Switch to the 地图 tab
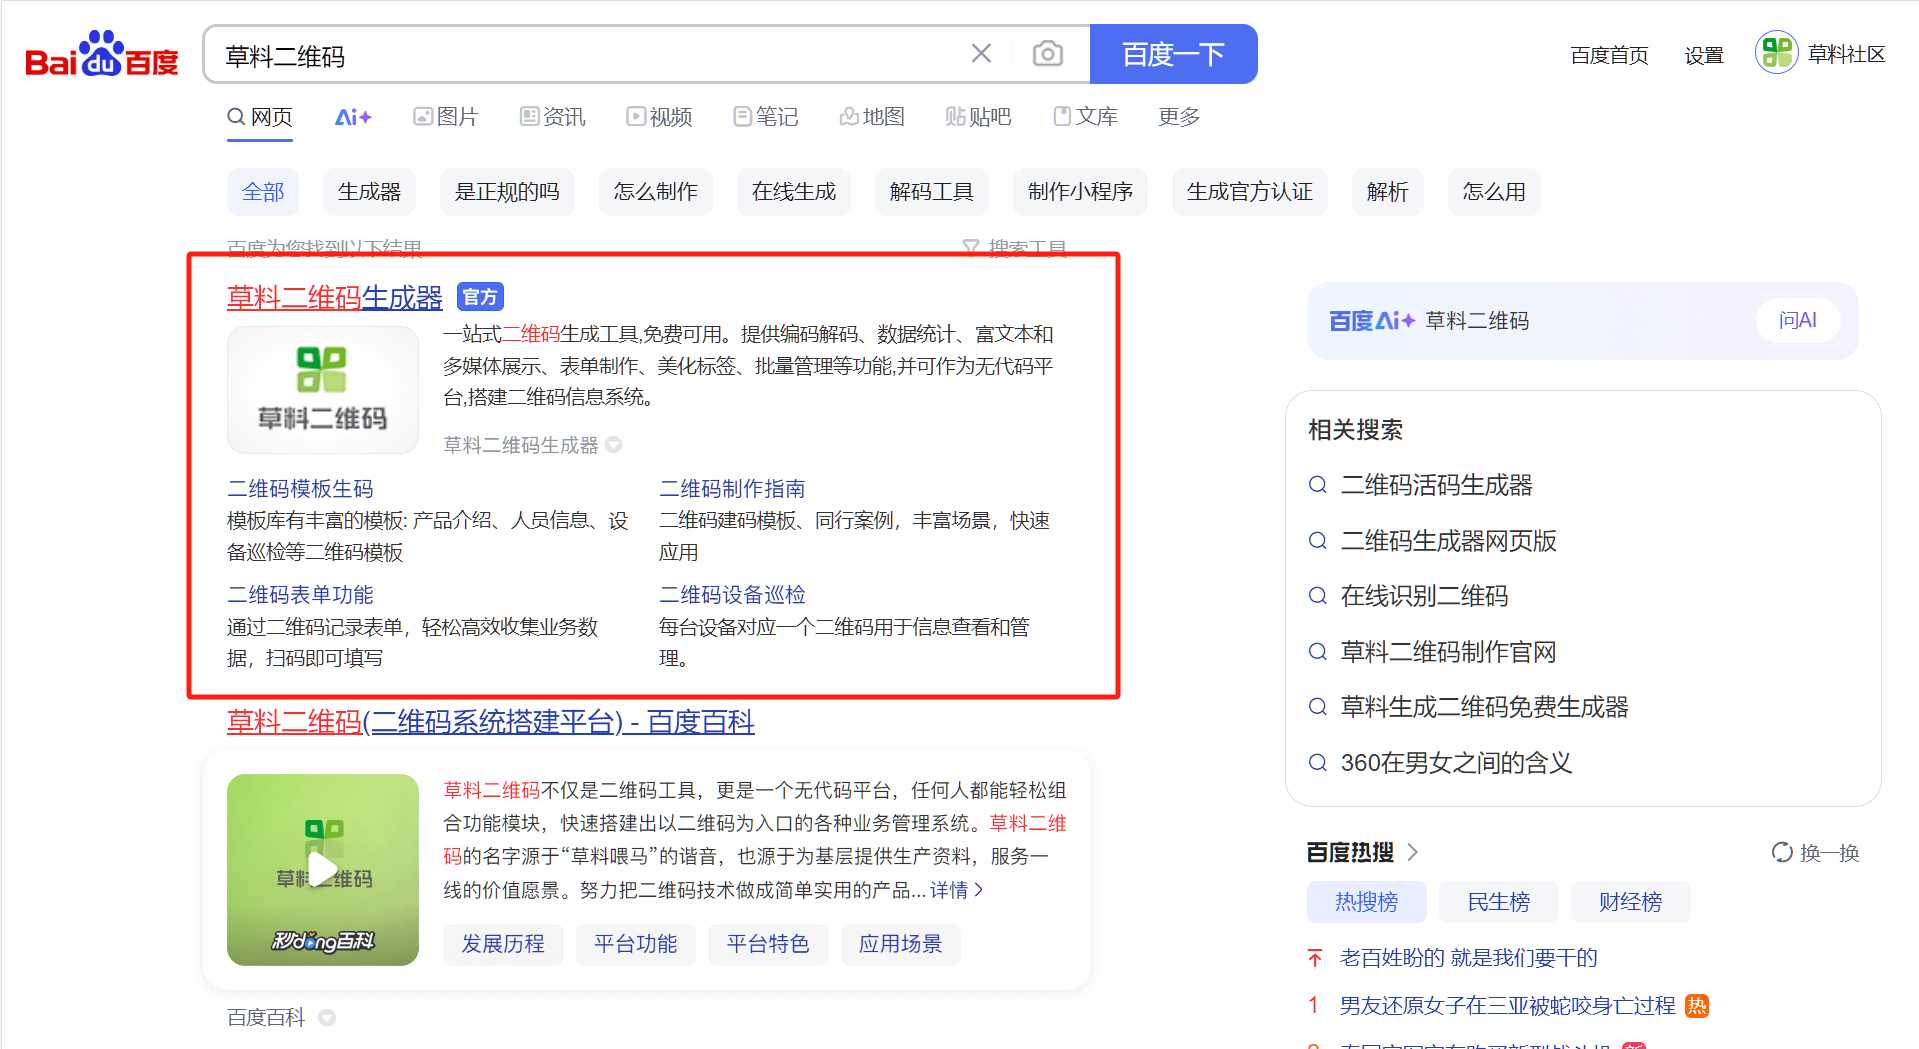 click(872, 117)
